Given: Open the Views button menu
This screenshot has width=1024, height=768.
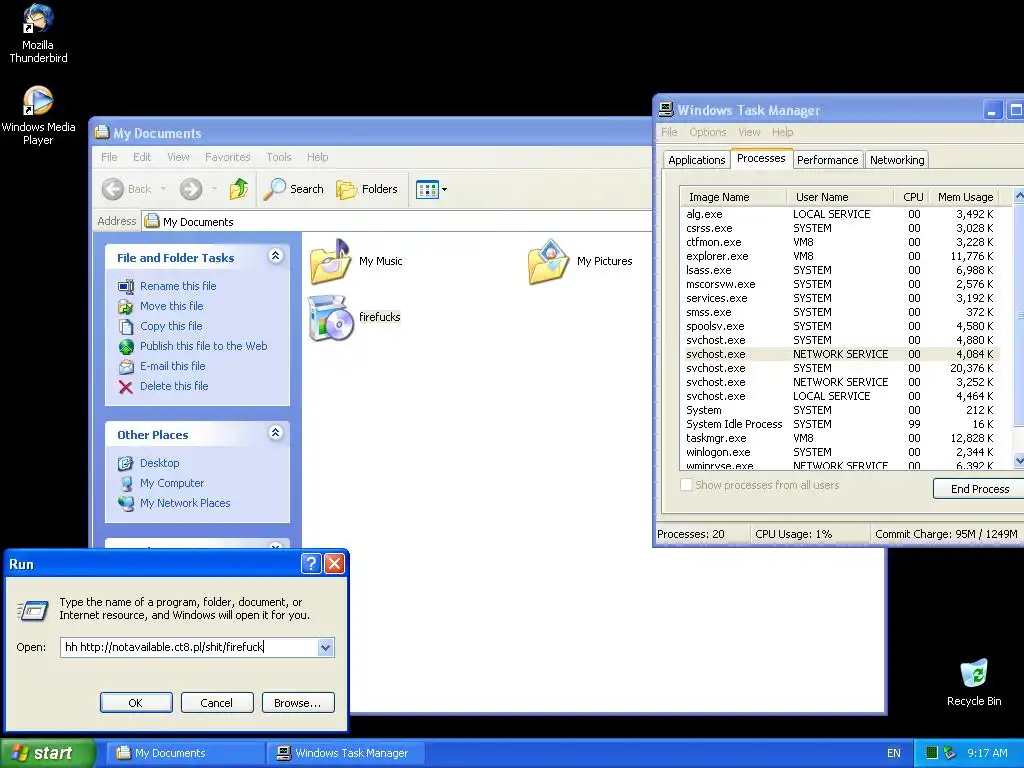Looking at the screenshot, I should tap(432, 189).
